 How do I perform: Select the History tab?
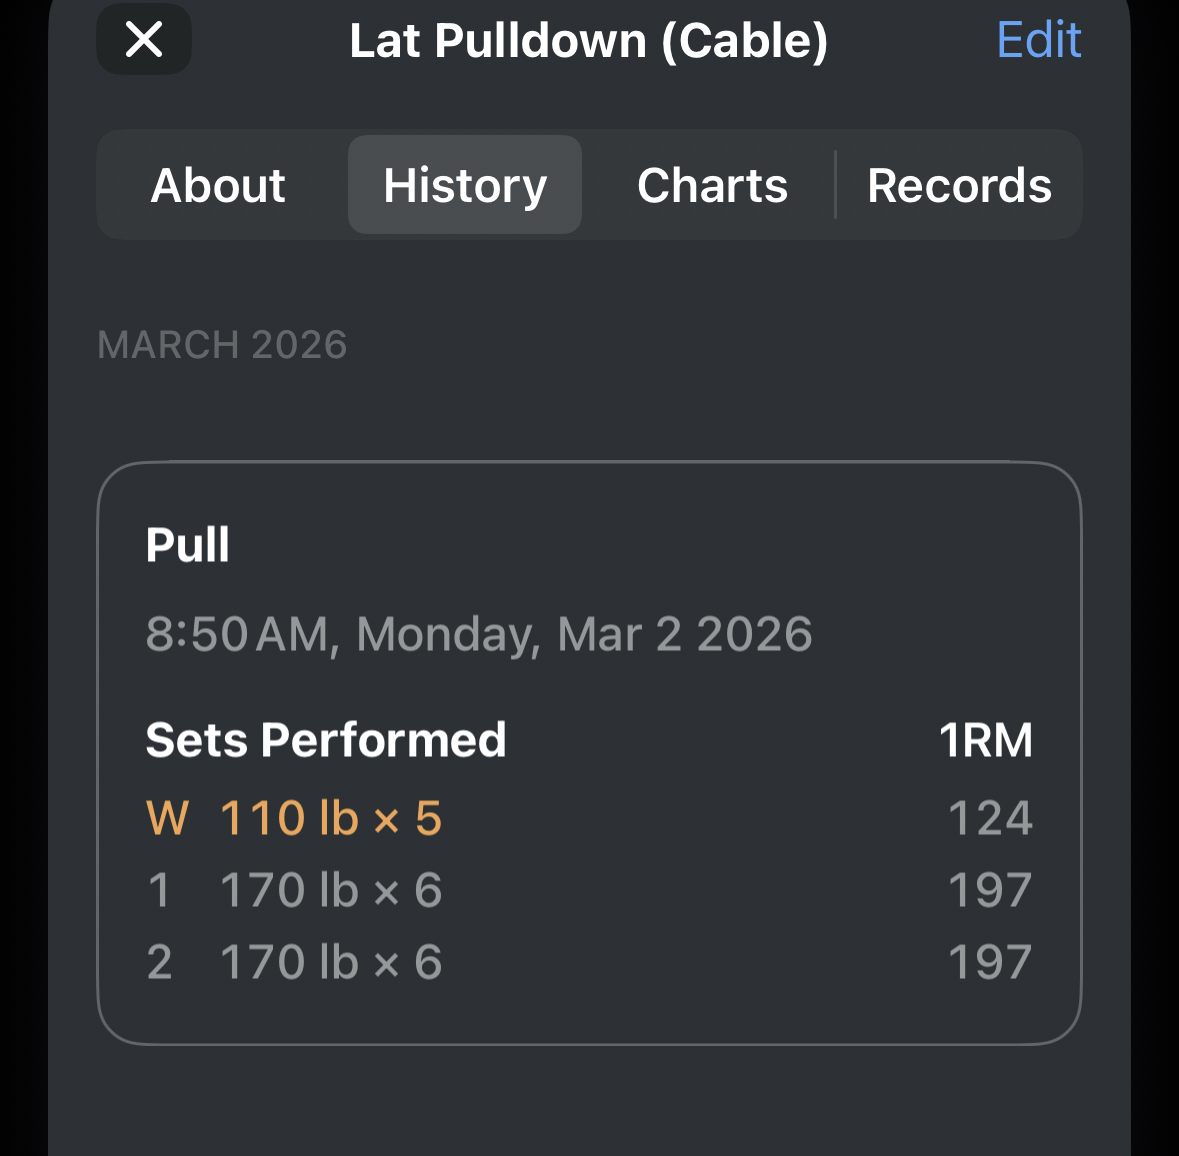point(465,186)
